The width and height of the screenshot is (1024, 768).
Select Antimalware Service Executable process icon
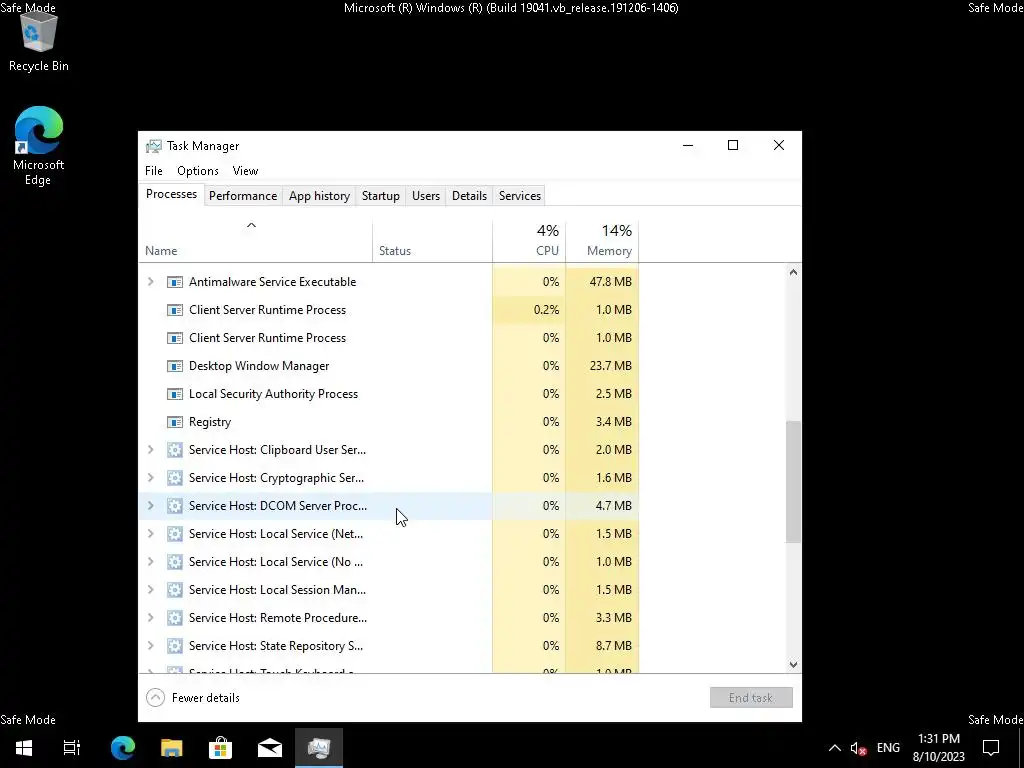[174, 282]
